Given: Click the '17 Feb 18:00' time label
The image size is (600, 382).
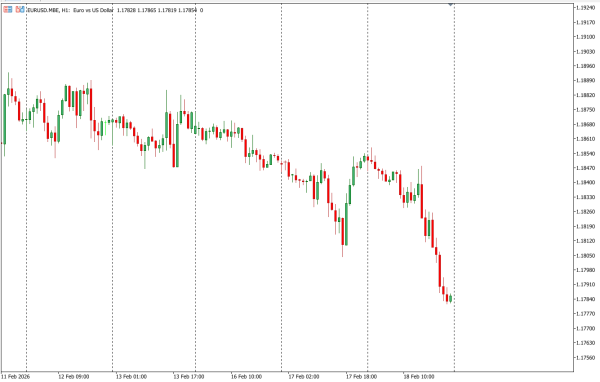Looking at the screenshot, I should [x=361, y=377].
